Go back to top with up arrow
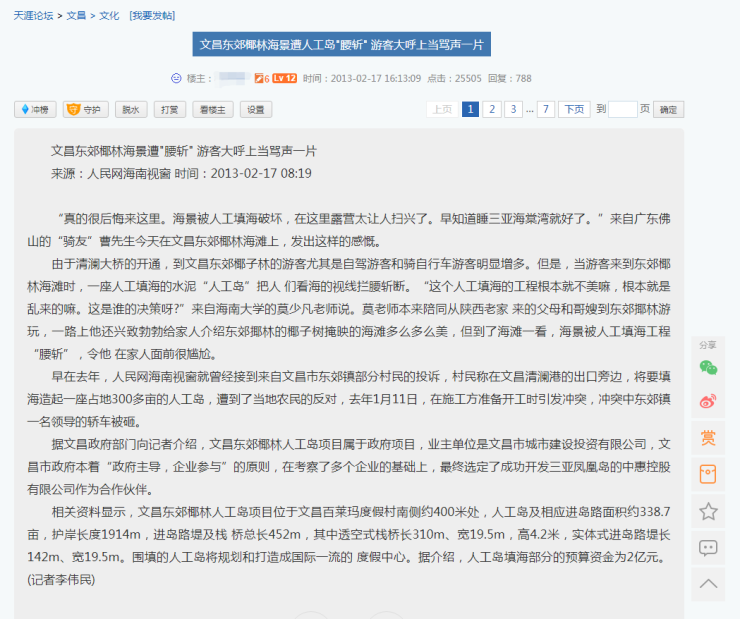 click(x=708, y=584)
